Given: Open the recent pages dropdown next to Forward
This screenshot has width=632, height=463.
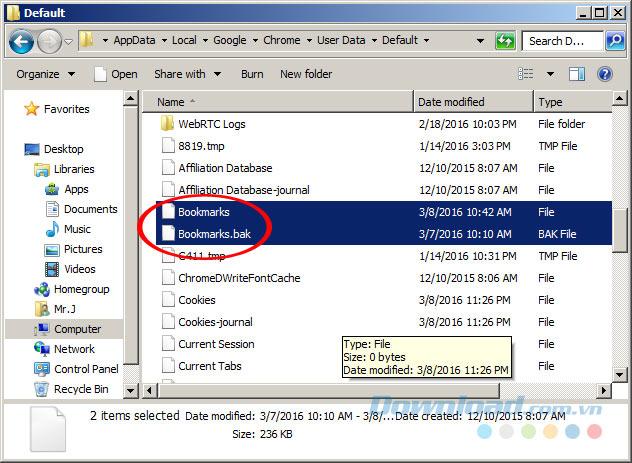Looking at the screenshot, I should pos(69,42).
